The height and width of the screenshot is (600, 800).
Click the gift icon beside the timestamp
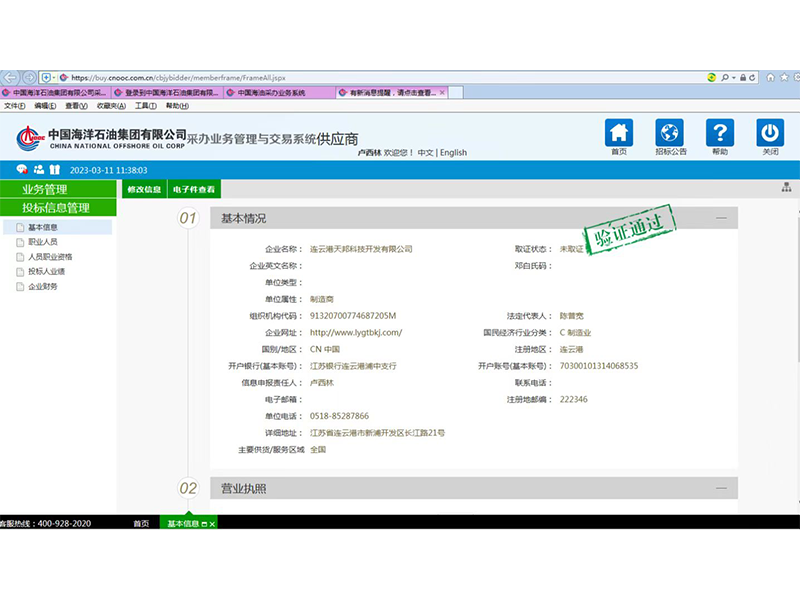tap(55, 170)
